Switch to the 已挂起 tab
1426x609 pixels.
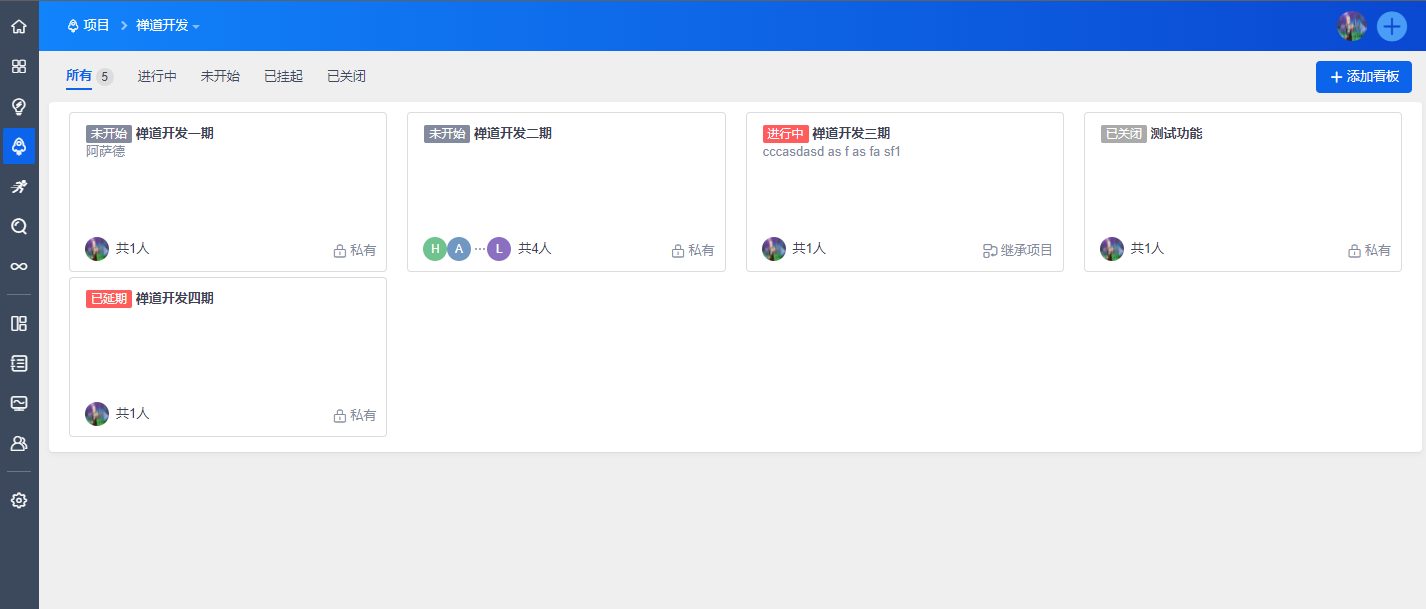(283, 76)
